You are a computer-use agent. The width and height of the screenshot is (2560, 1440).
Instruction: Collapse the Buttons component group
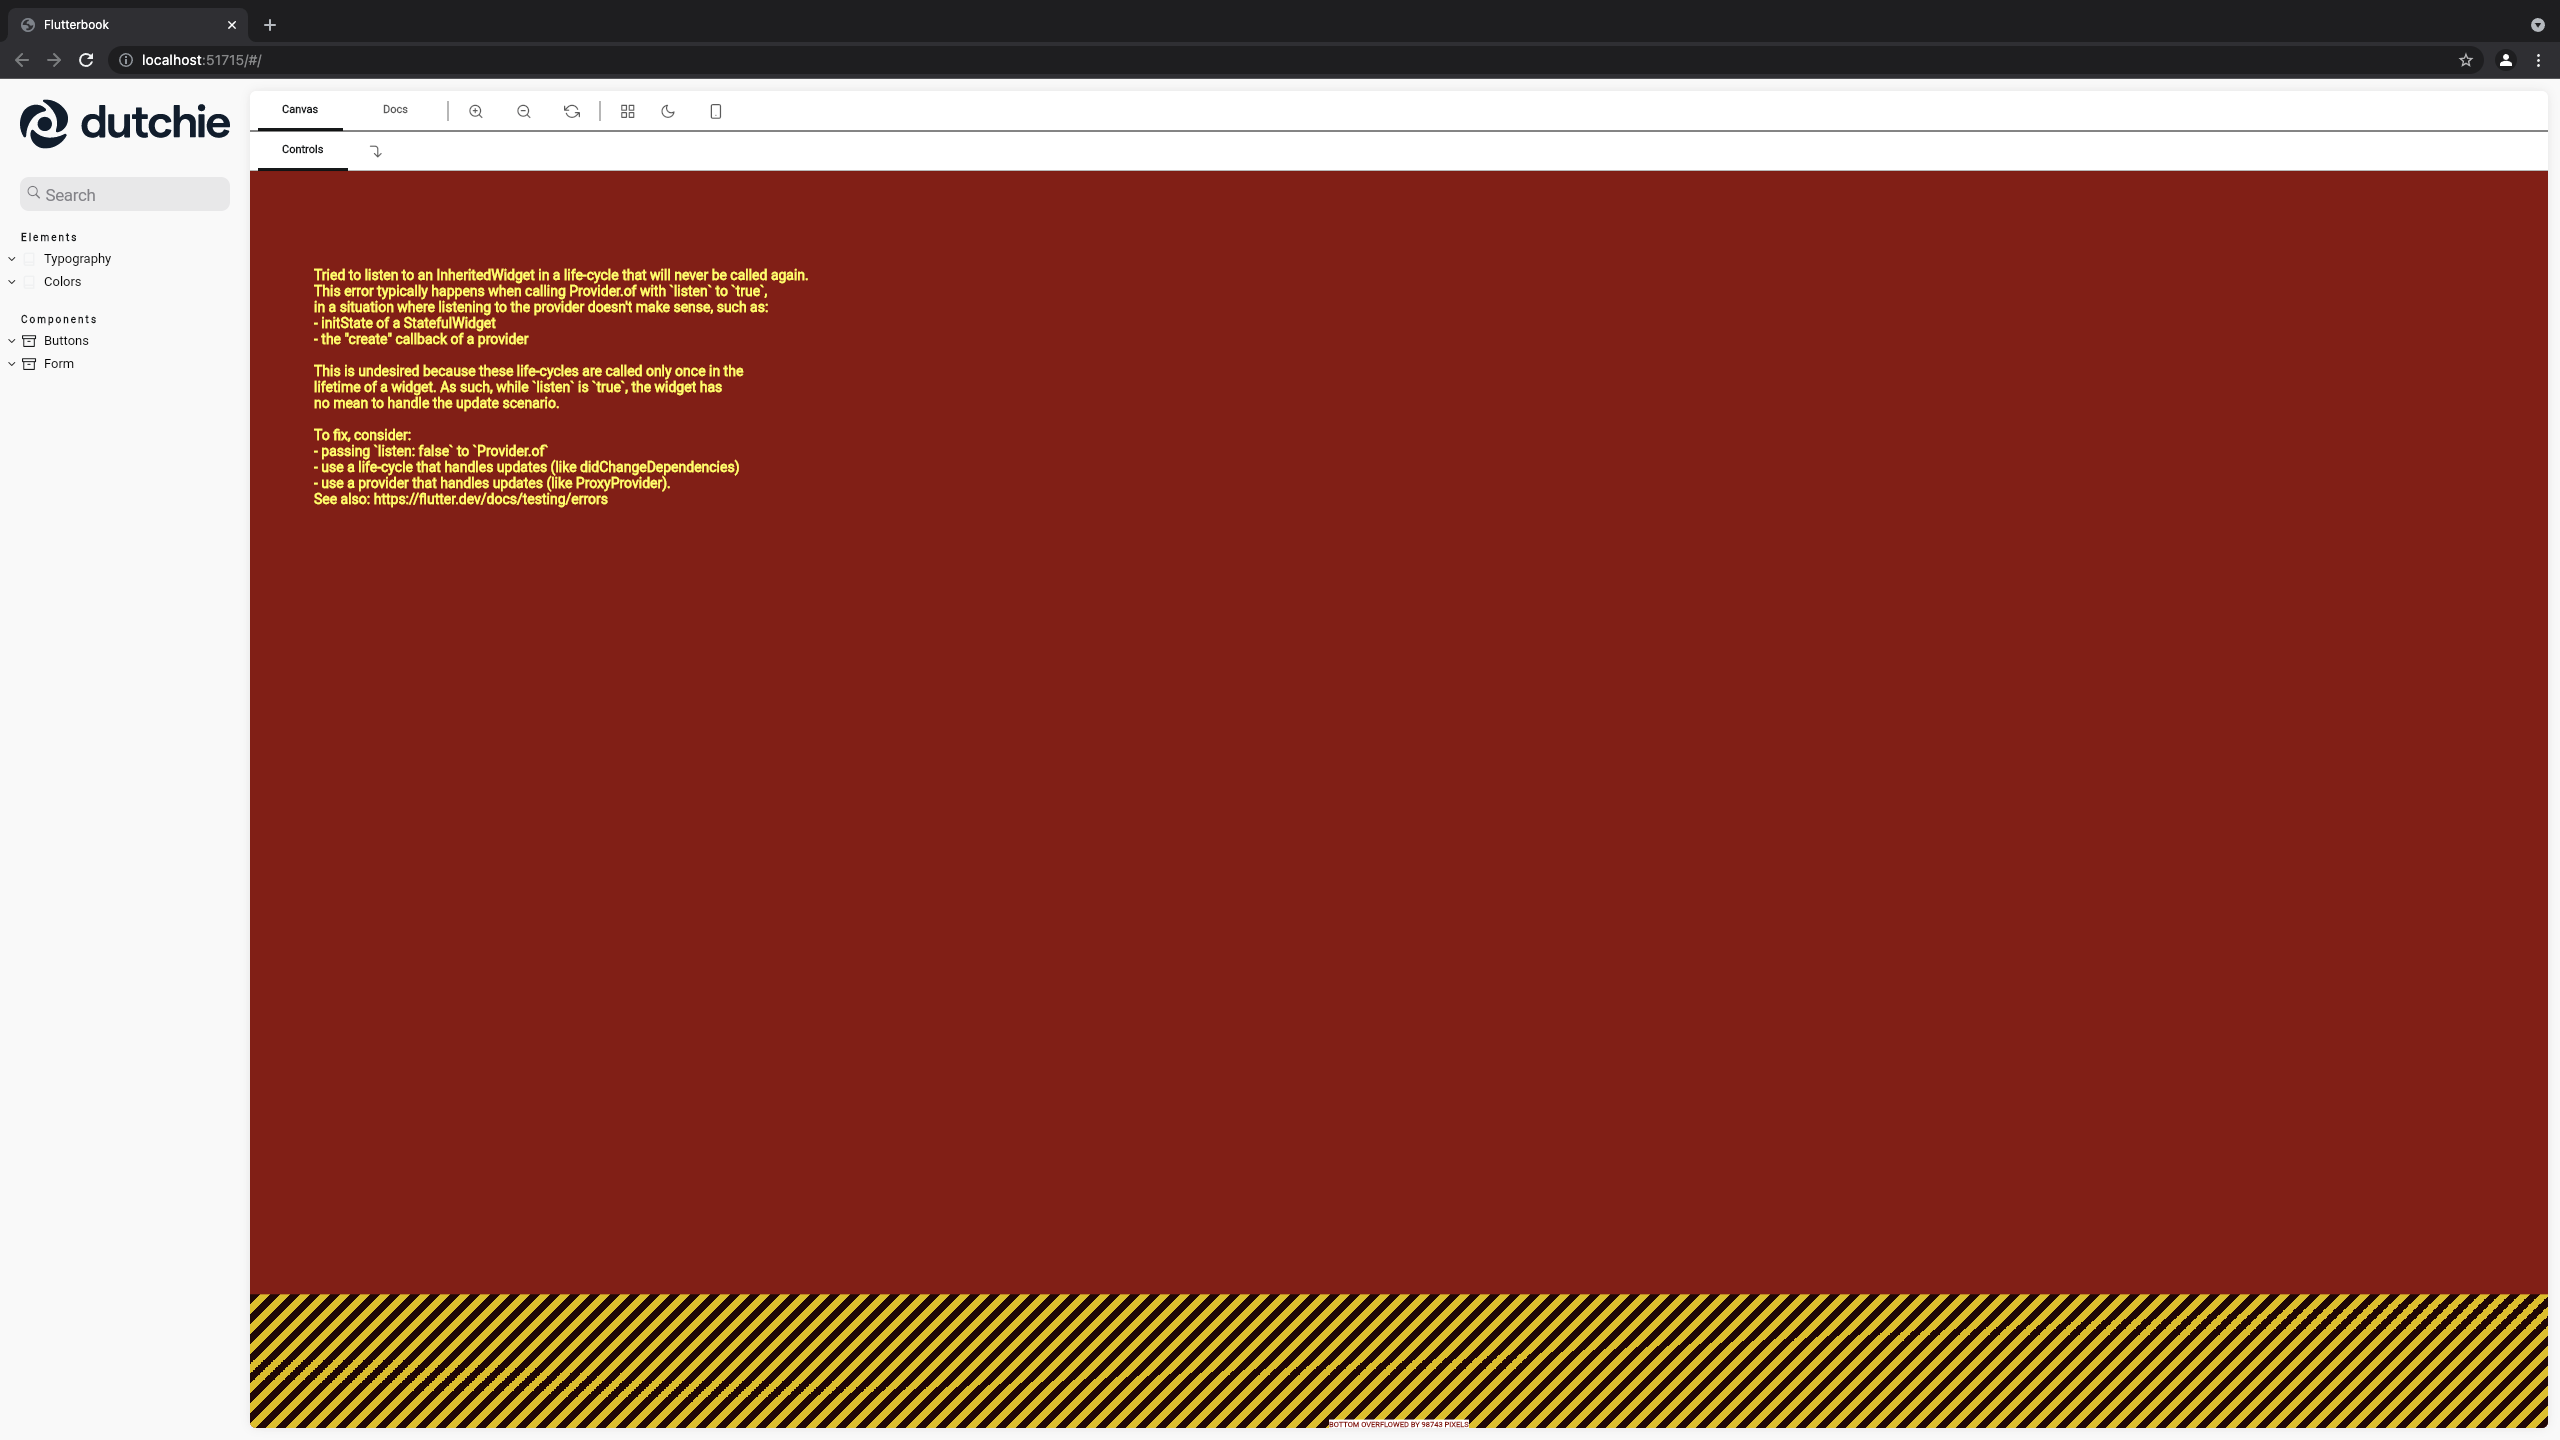11,340
